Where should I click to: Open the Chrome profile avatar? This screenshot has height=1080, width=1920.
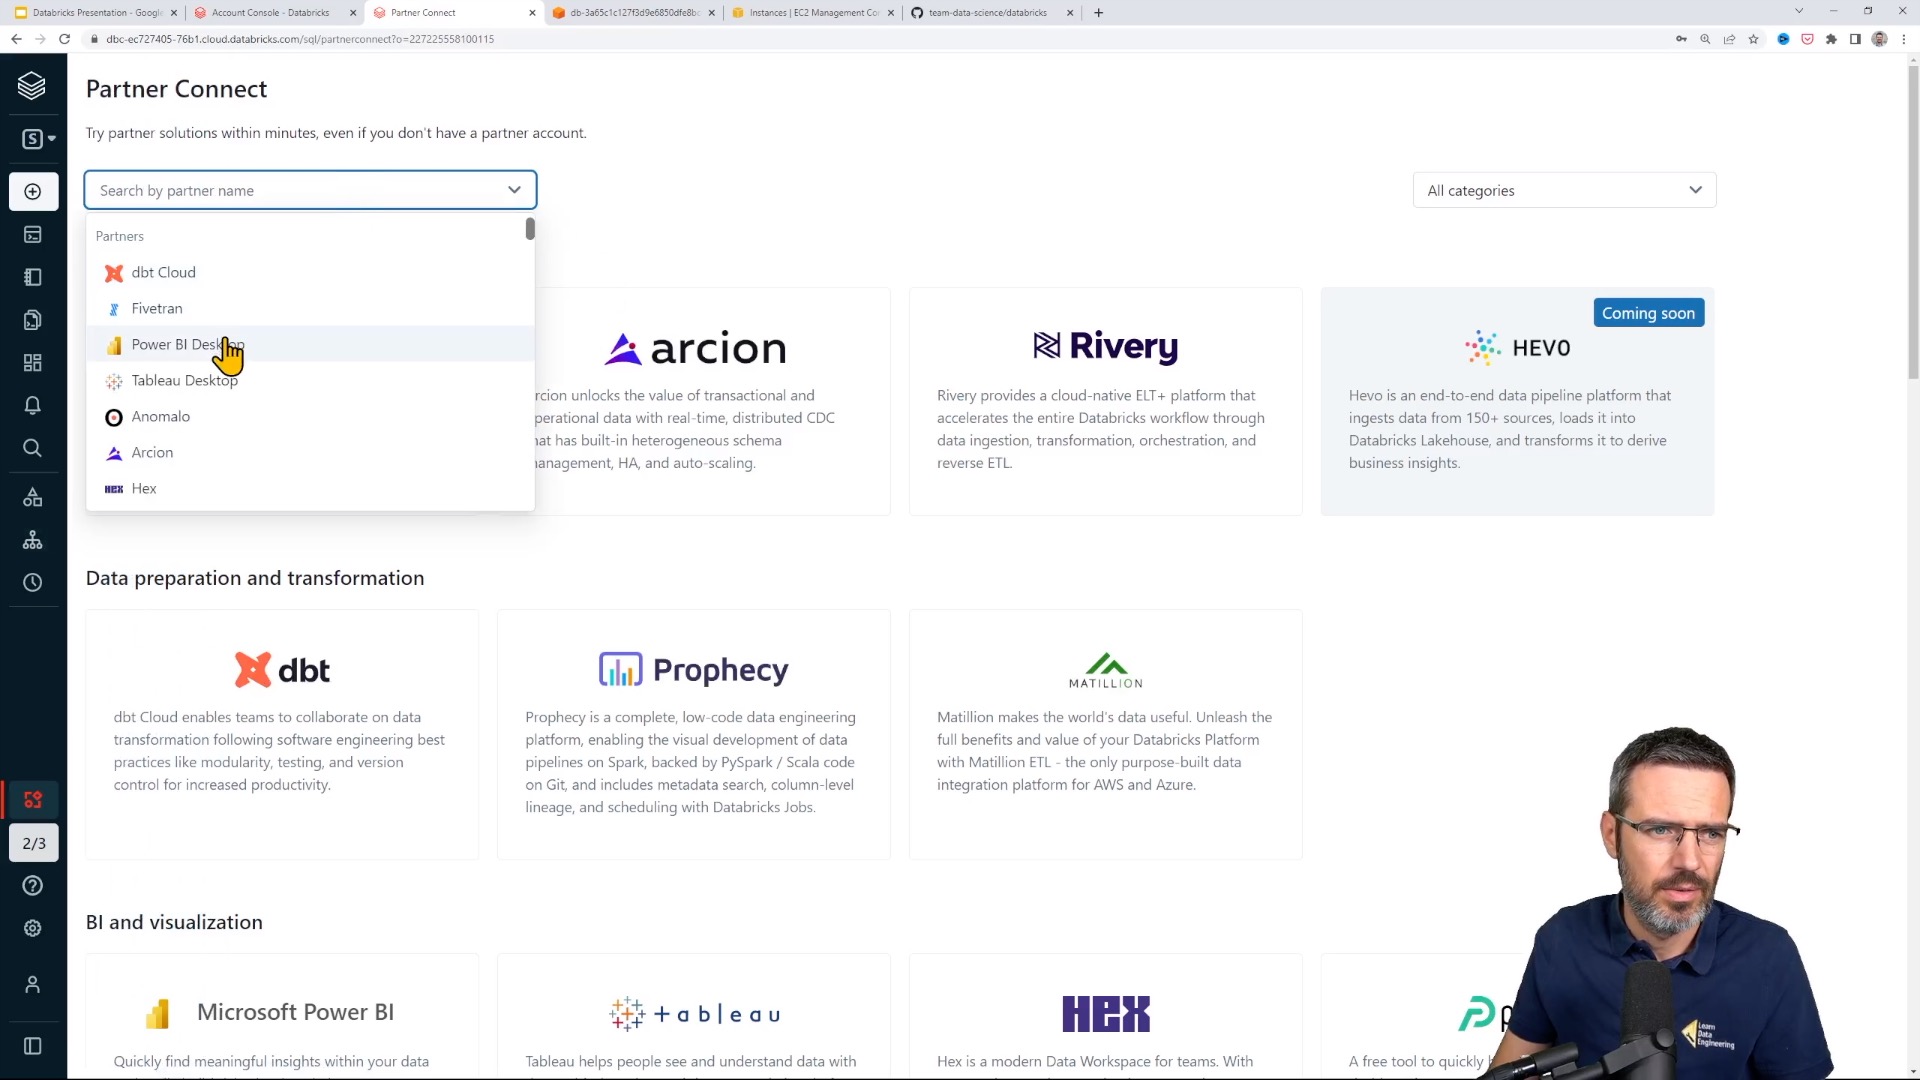(1879, 39)
